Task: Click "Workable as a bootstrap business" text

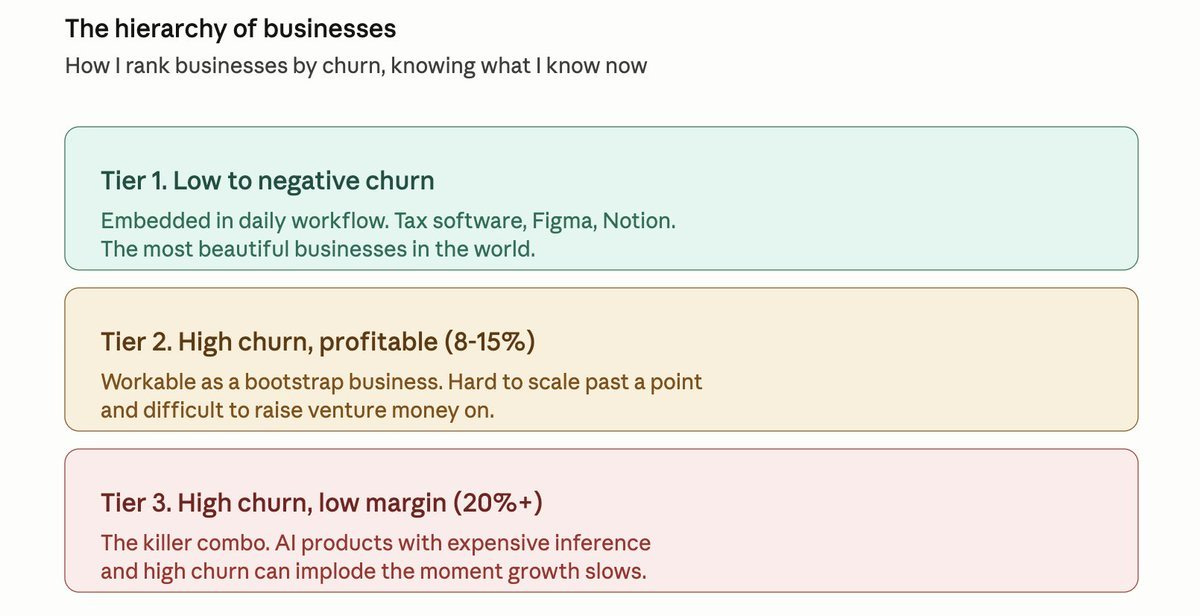Action: (270, 382)
